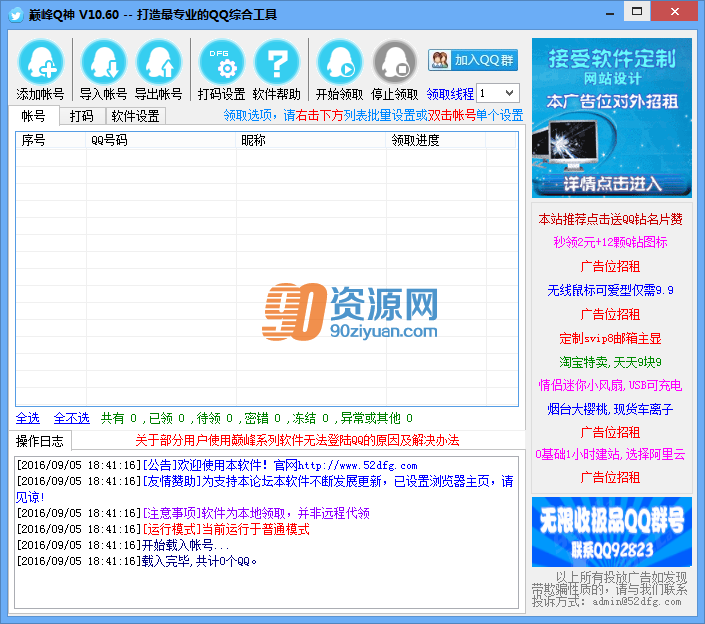Click the 昵称 column header

click(x=311, y=140)
